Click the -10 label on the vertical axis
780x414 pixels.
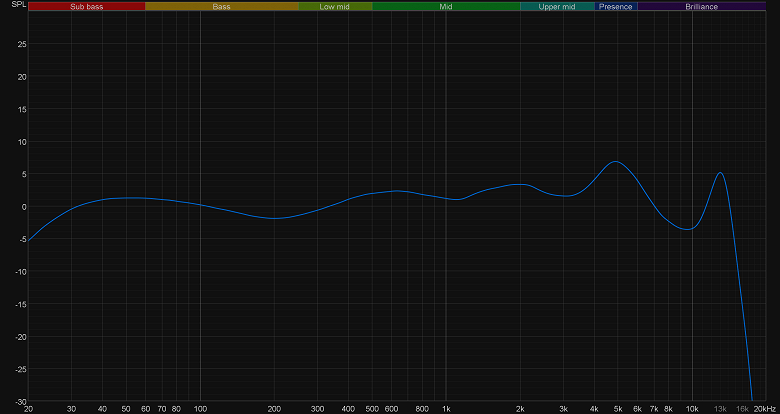21,272
